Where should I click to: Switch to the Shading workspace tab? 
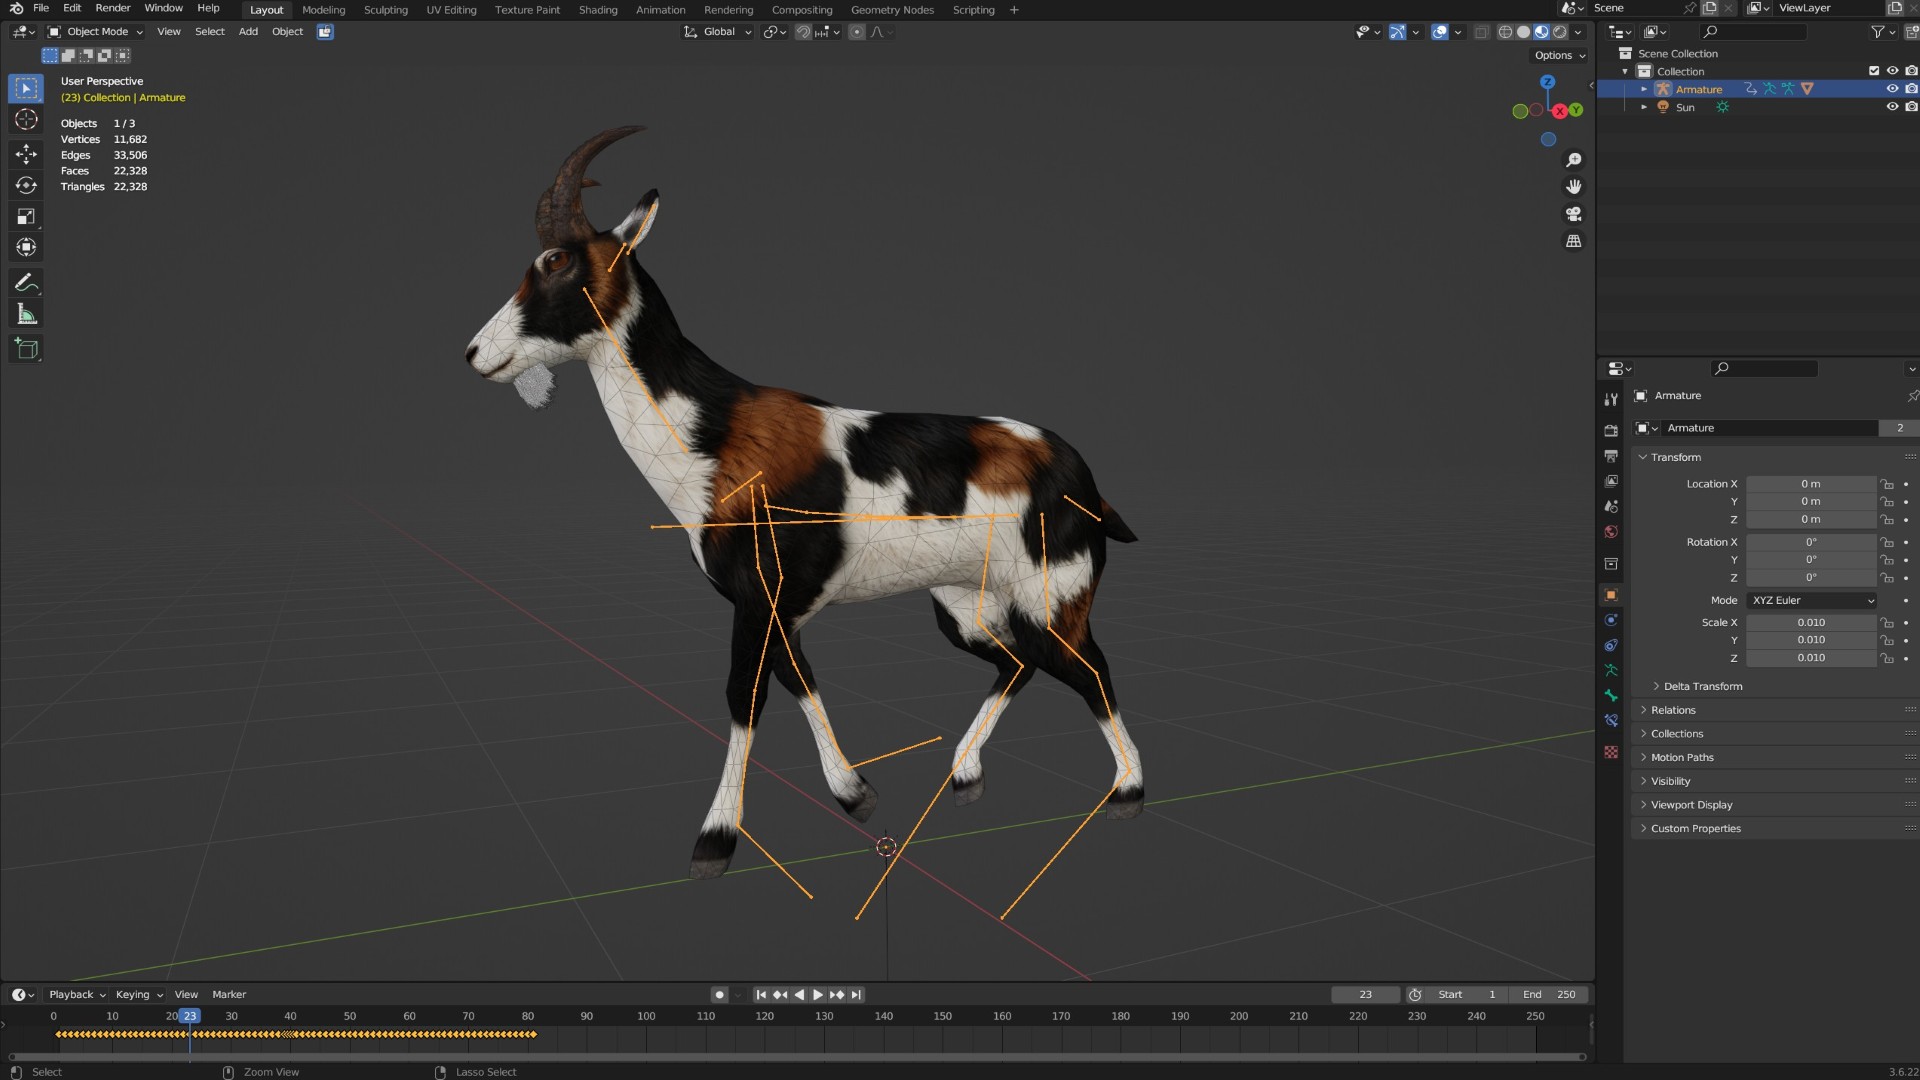coord(598,10)
